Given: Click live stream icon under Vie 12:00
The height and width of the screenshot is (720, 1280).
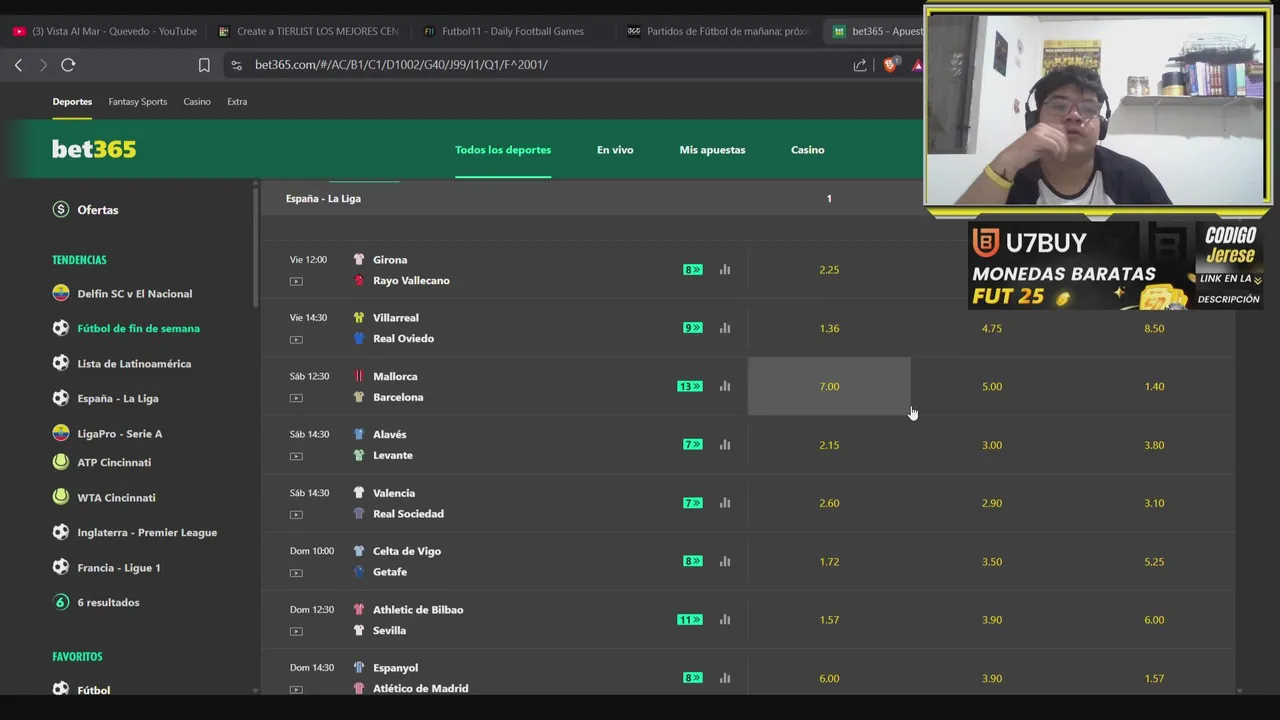Looking at the screenshot, I should (x=296, y=281).
